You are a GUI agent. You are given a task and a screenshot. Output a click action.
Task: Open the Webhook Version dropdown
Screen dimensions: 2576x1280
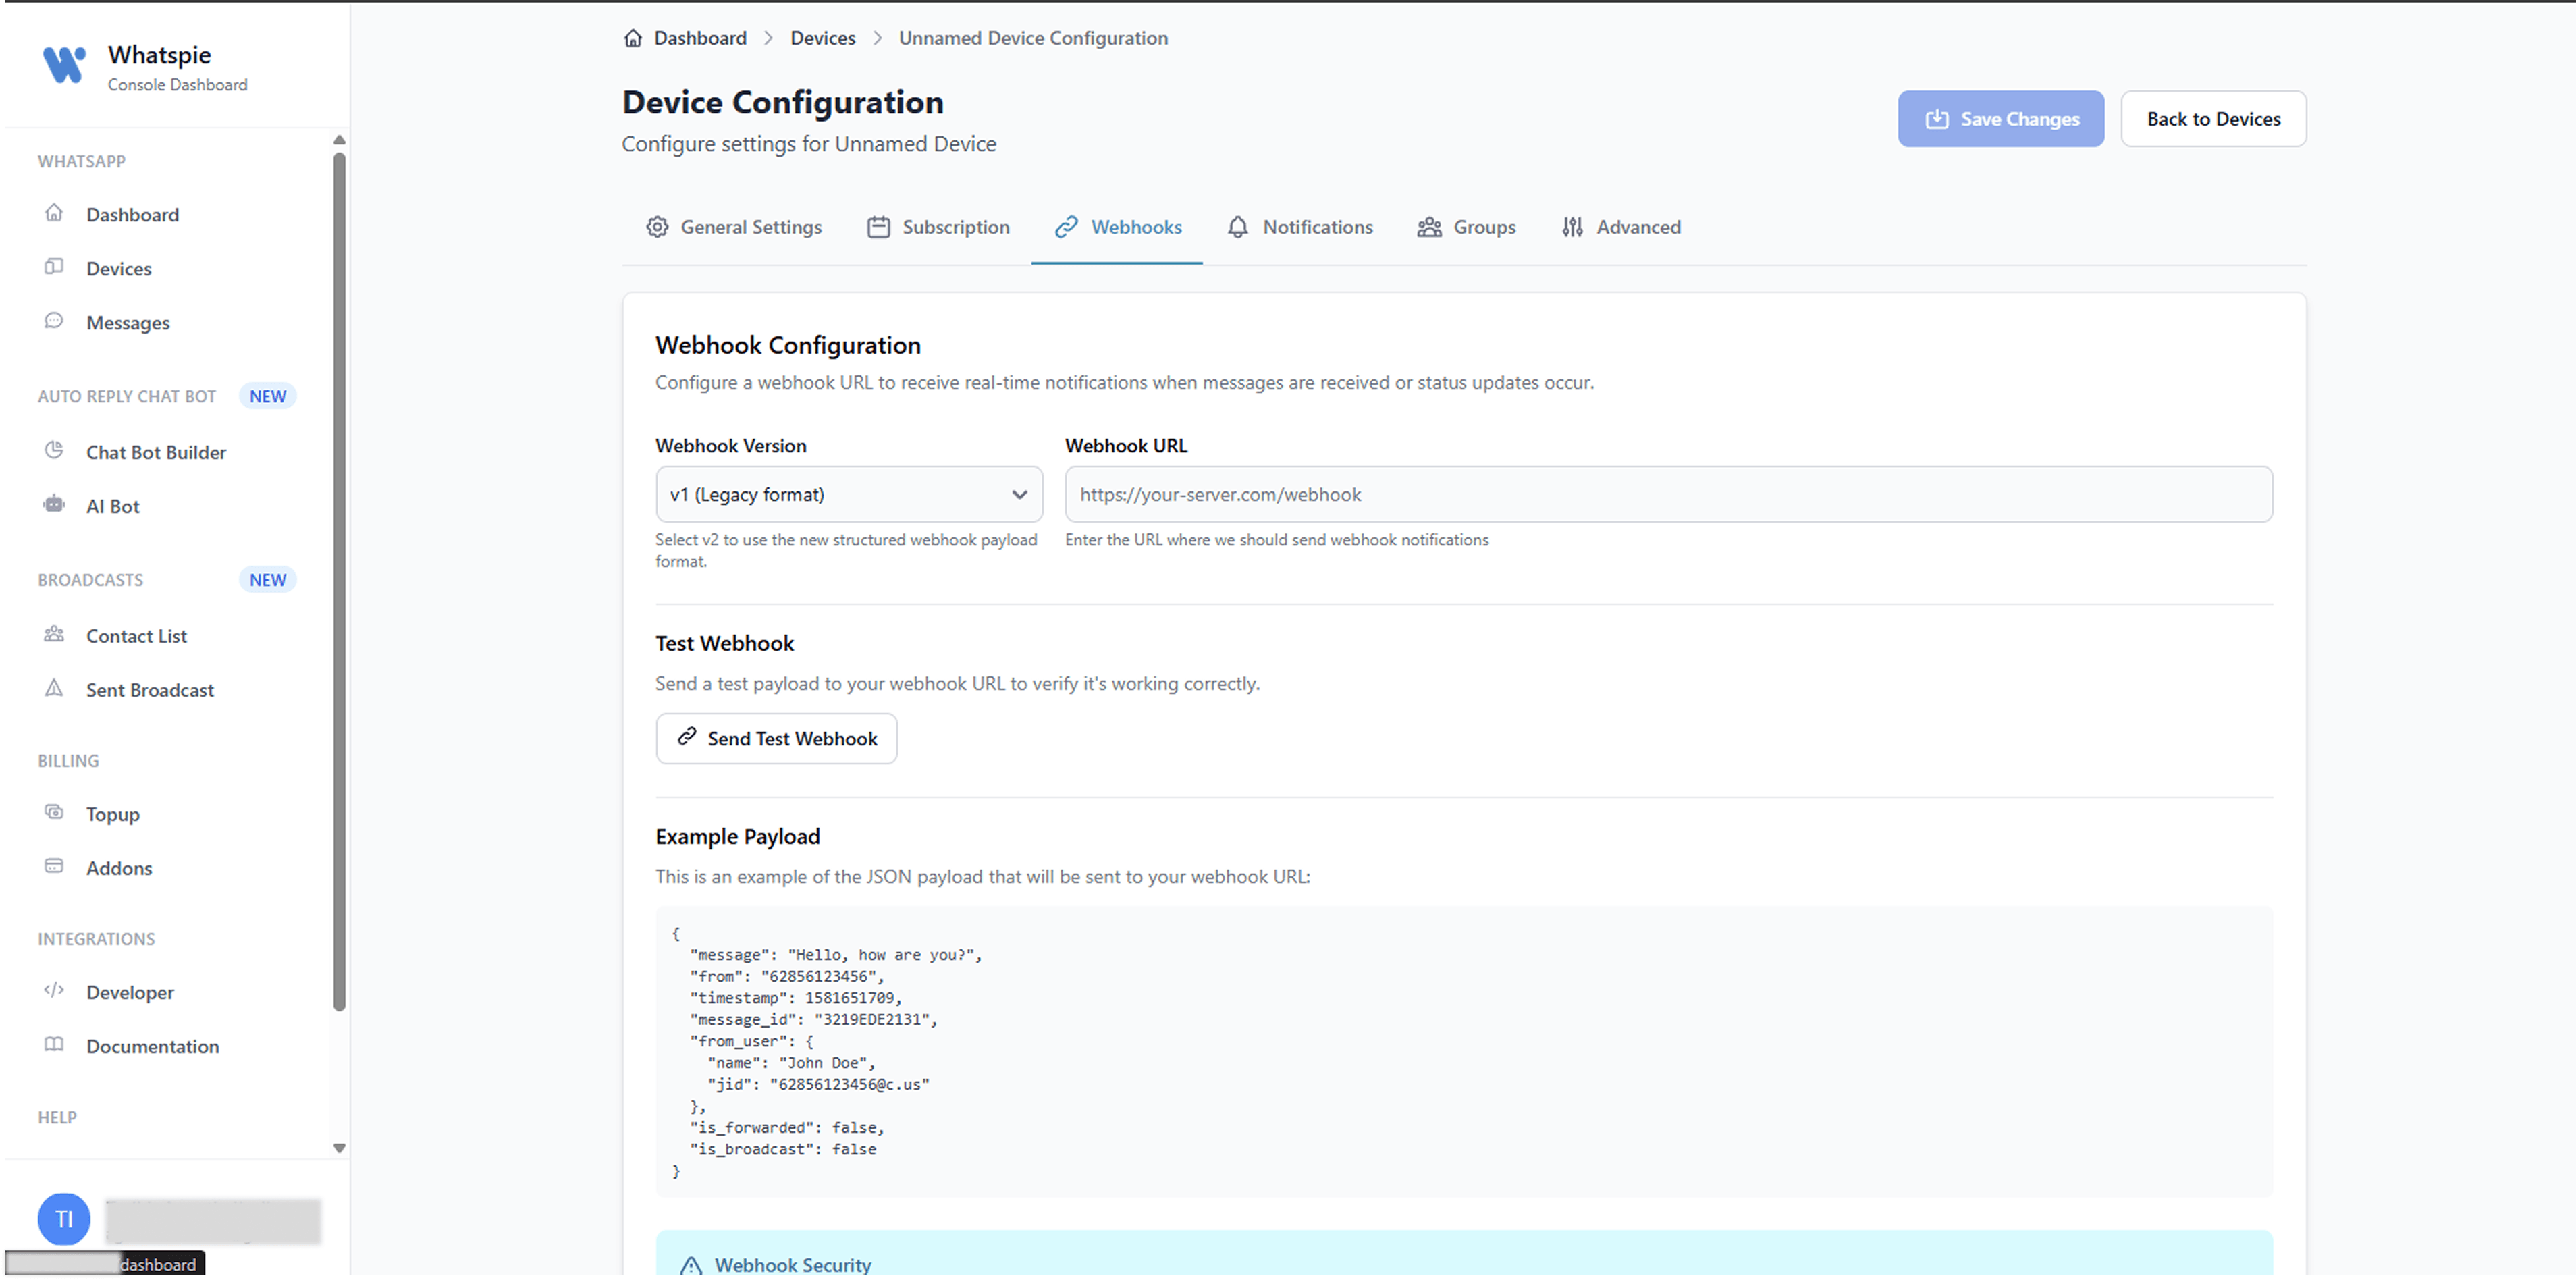849,494
